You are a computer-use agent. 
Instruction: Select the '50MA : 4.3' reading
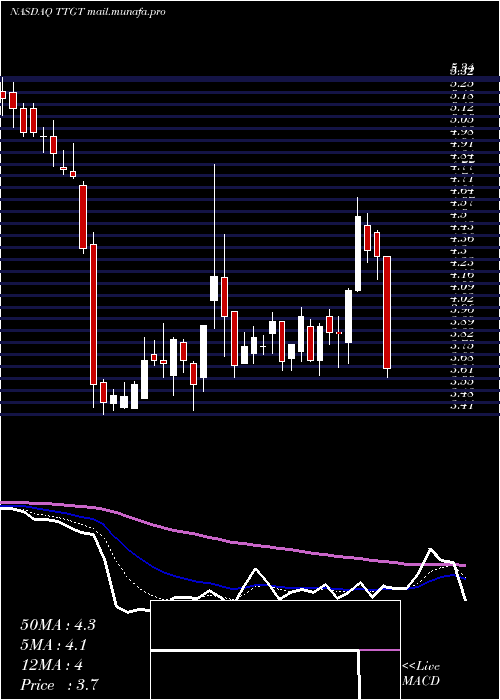pyautogui.click(x=58, y=625)
